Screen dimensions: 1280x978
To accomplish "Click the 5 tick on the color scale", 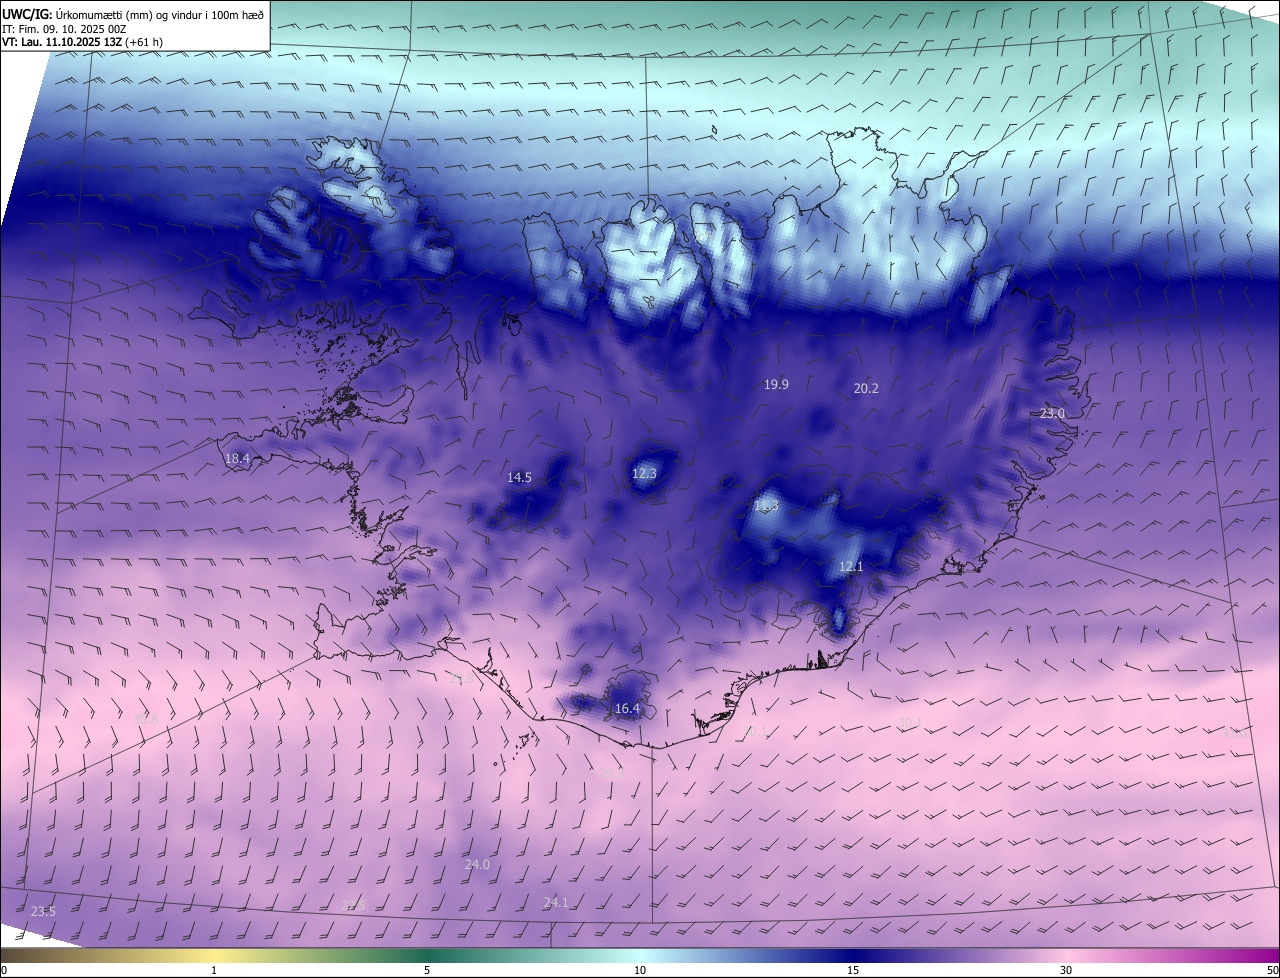I will tap(427, 970).
